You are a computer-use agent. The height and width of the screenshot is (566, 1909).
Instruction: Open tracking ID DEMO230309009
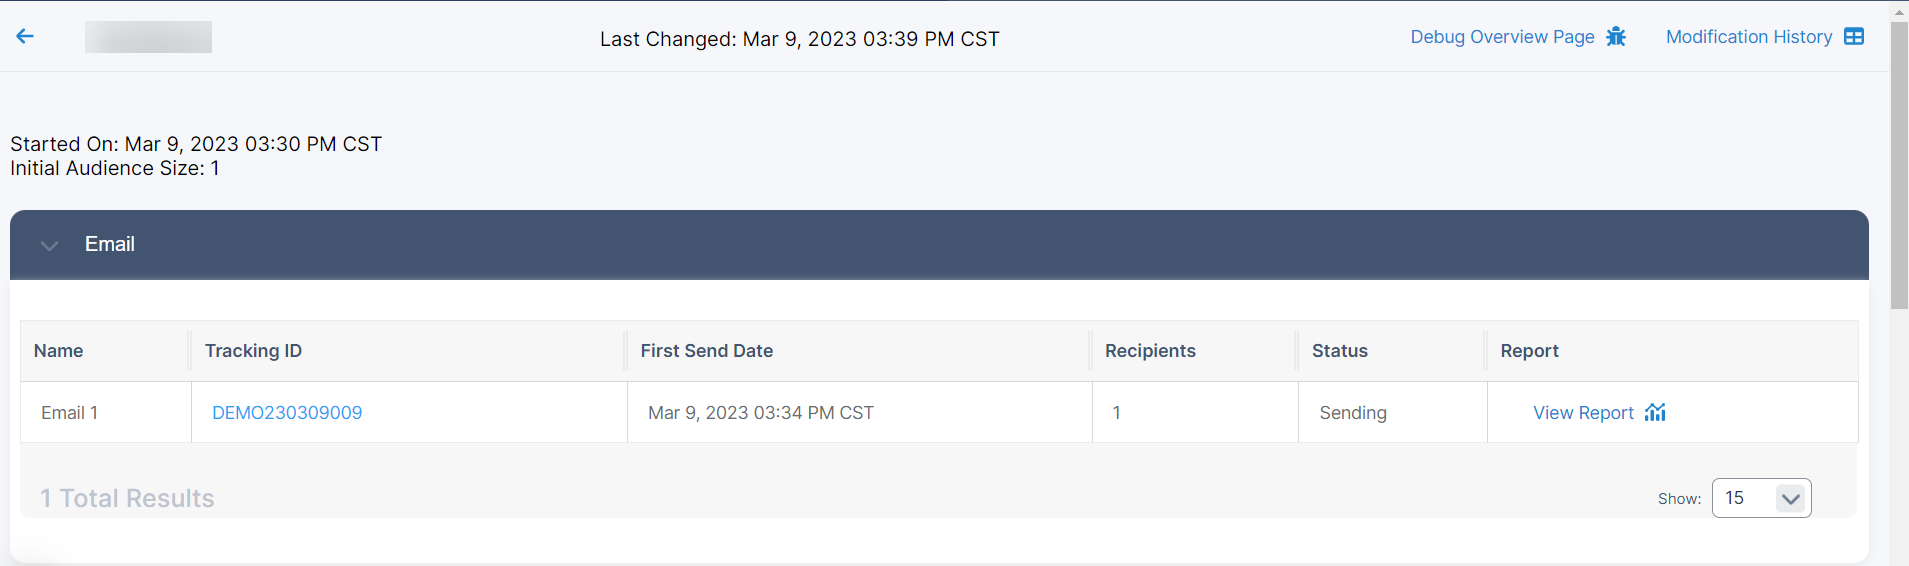[287, 413]
